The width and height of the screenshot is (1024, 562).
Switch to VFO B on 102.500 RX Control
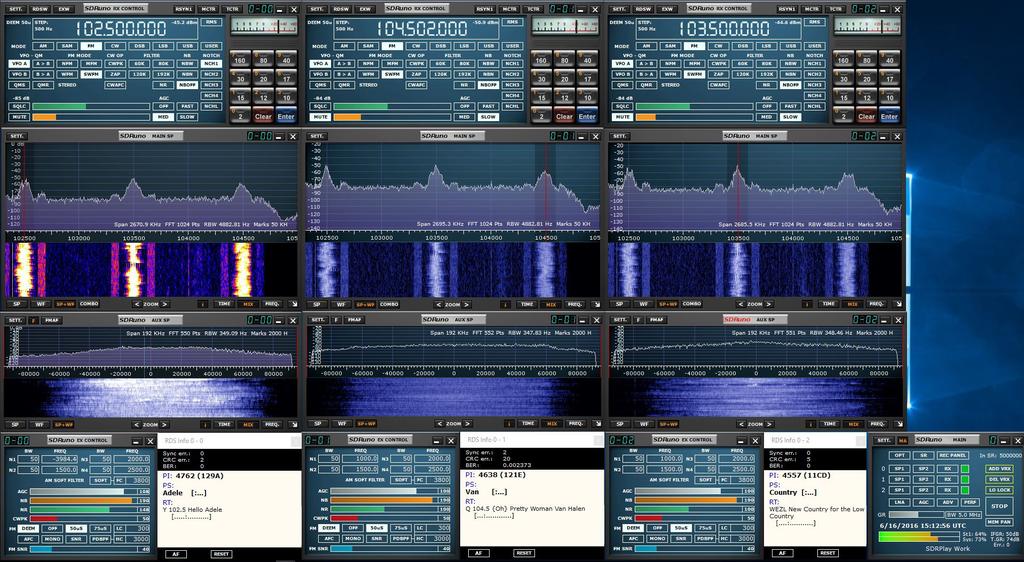[x=18, y=74]
